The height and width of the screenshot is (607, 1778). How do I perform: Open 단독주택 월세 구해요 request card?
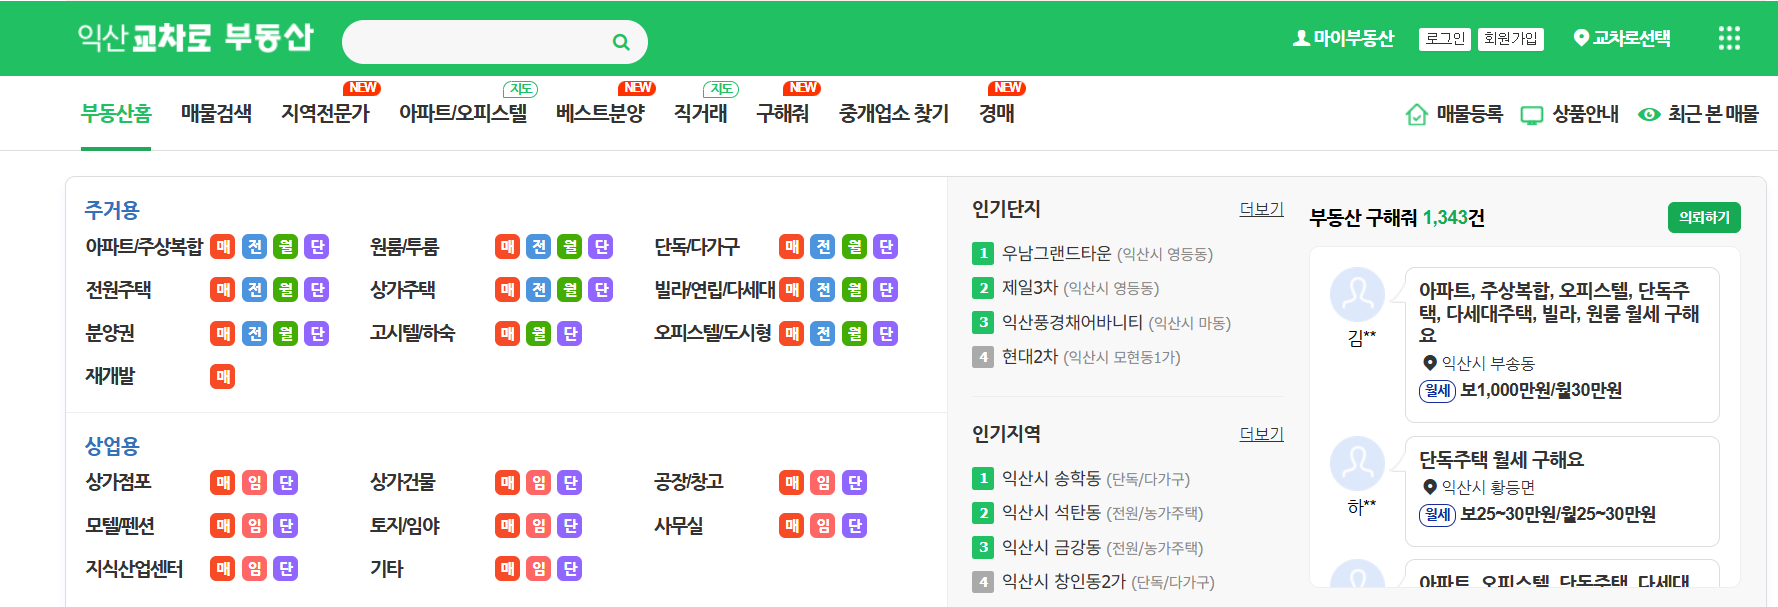tap(1562, 491)
